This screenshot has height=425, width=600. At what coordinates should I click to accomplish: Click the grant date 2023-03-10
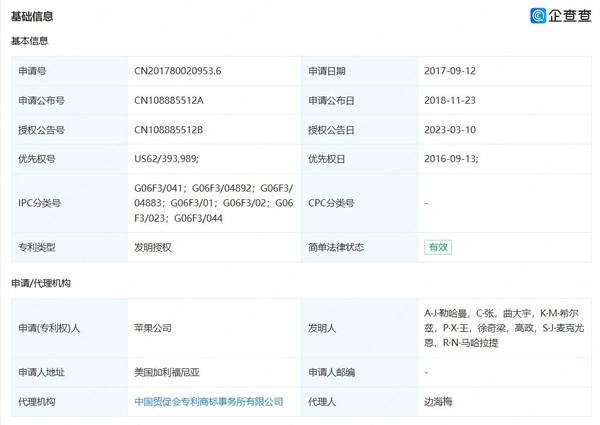pyautogui.click(x=450, y=130)
